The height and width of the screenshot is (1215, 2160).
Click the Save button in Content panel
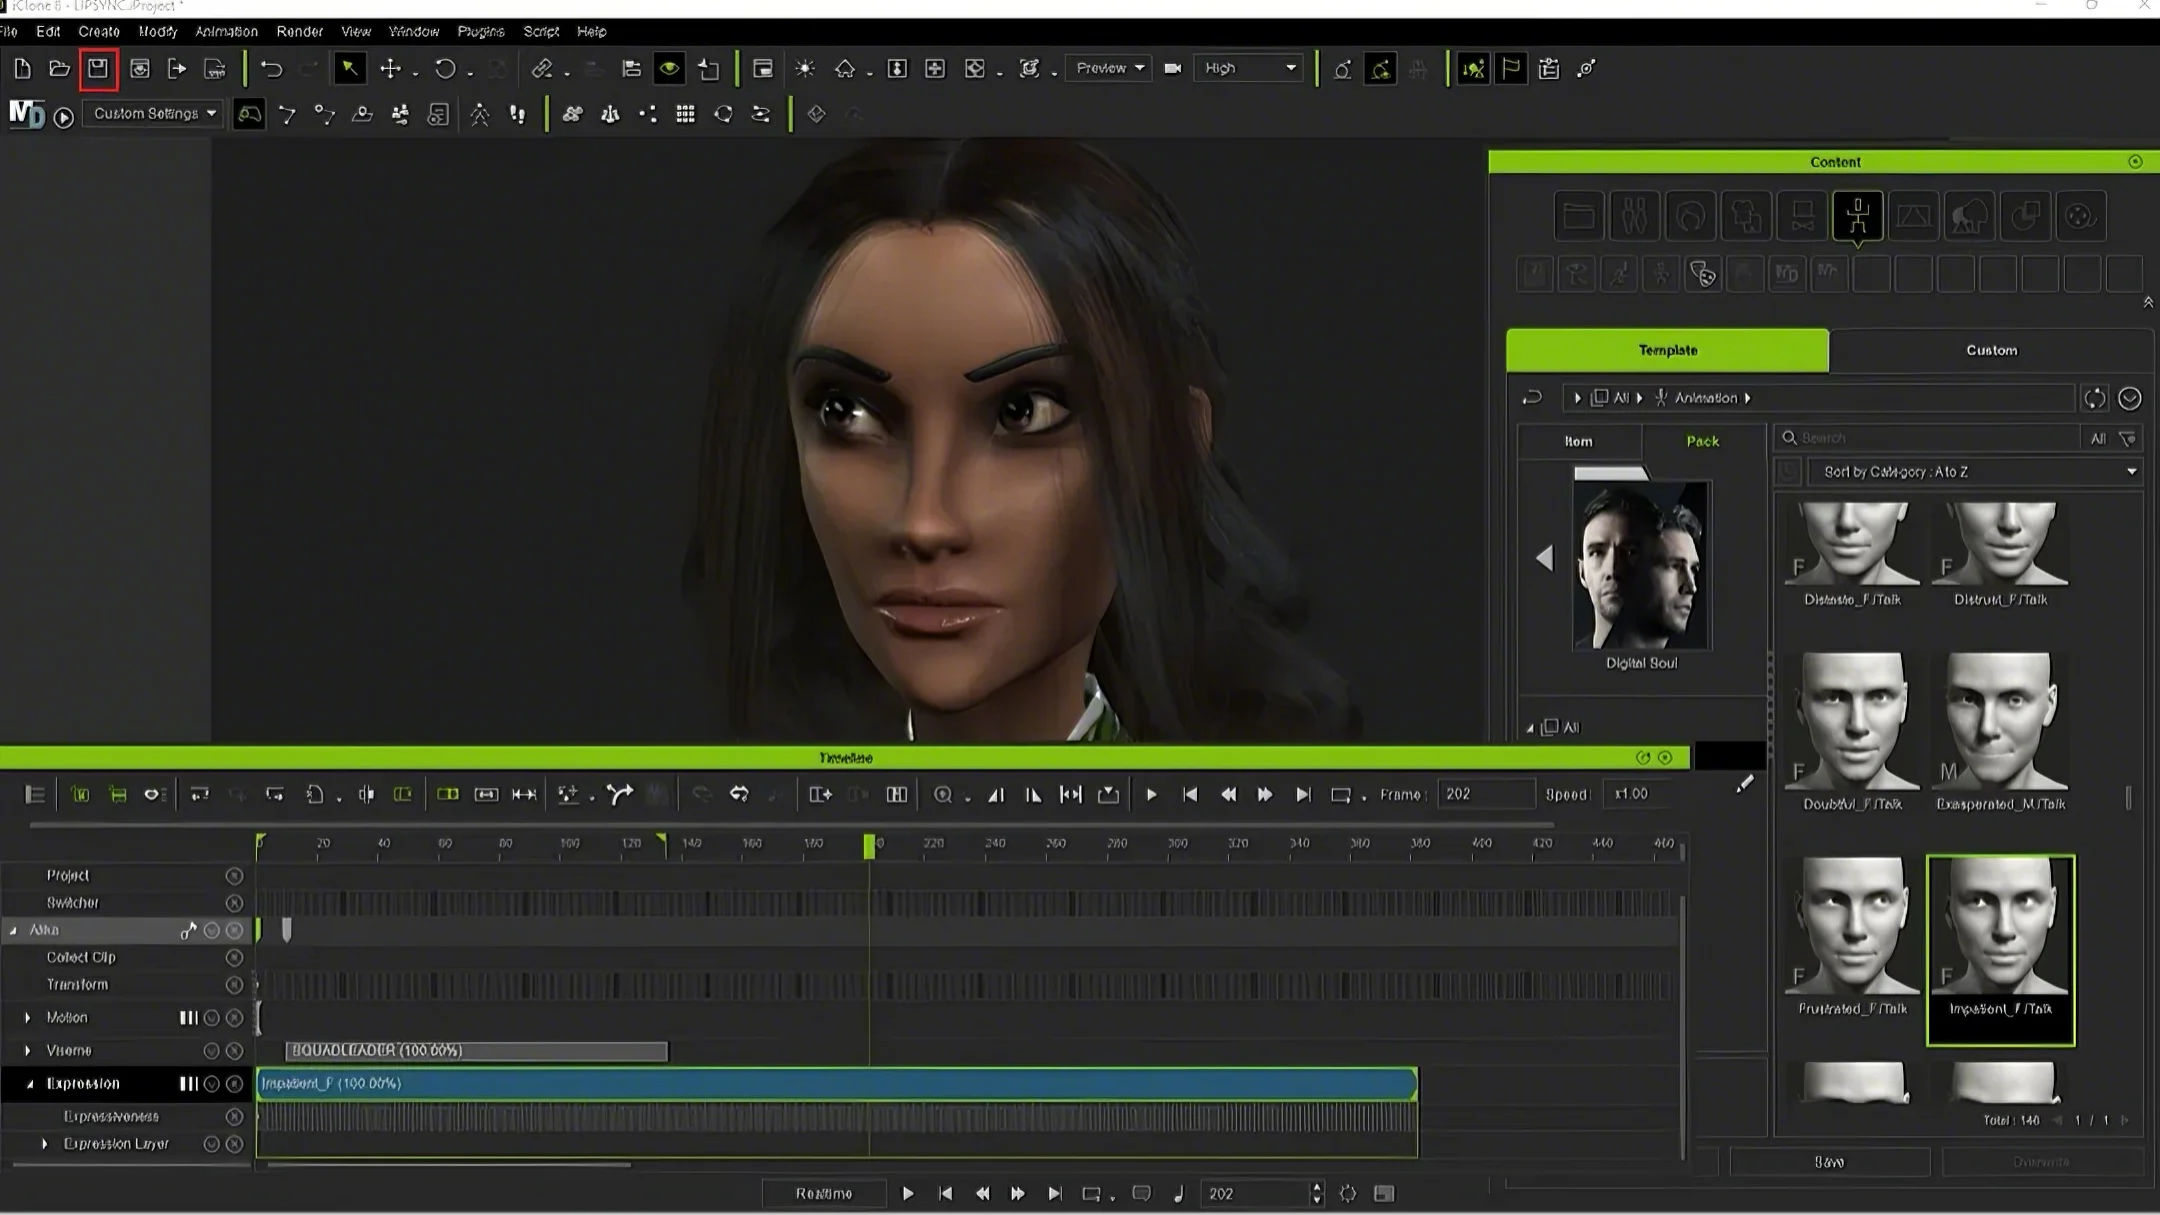coord(1829,1162)
